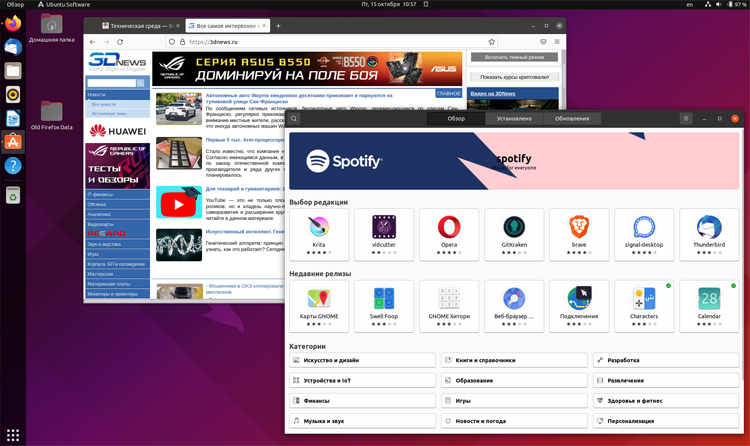Click the Включить темный режим button
The height and width of the screenshot is (446, 750).
(x=514, y=57)
